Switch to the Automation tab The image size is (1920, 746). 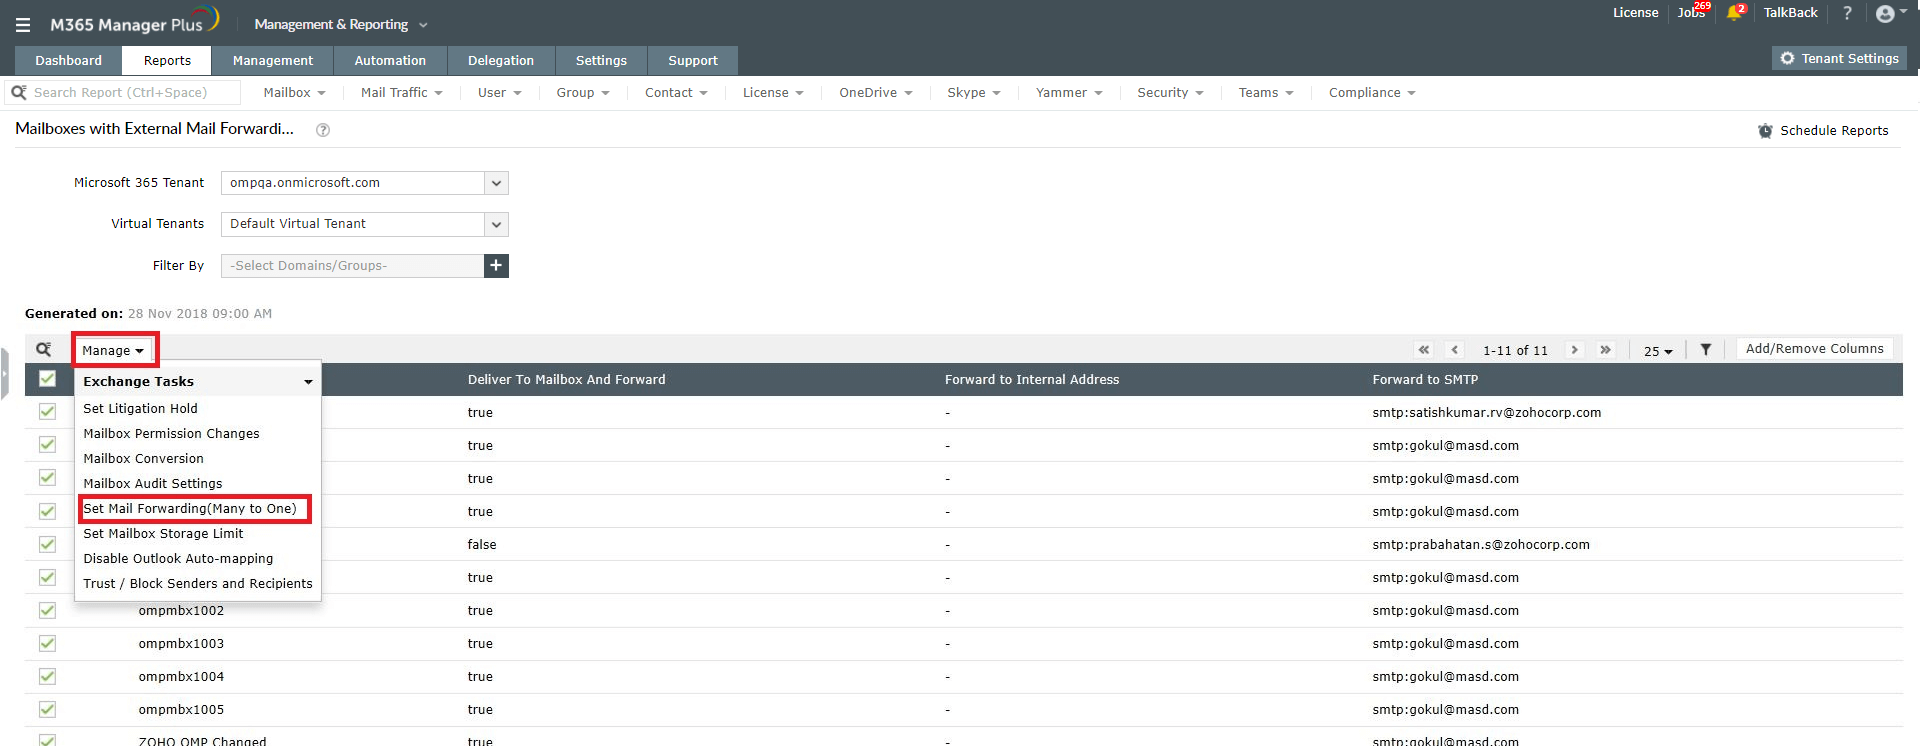(x=390, y=61)
